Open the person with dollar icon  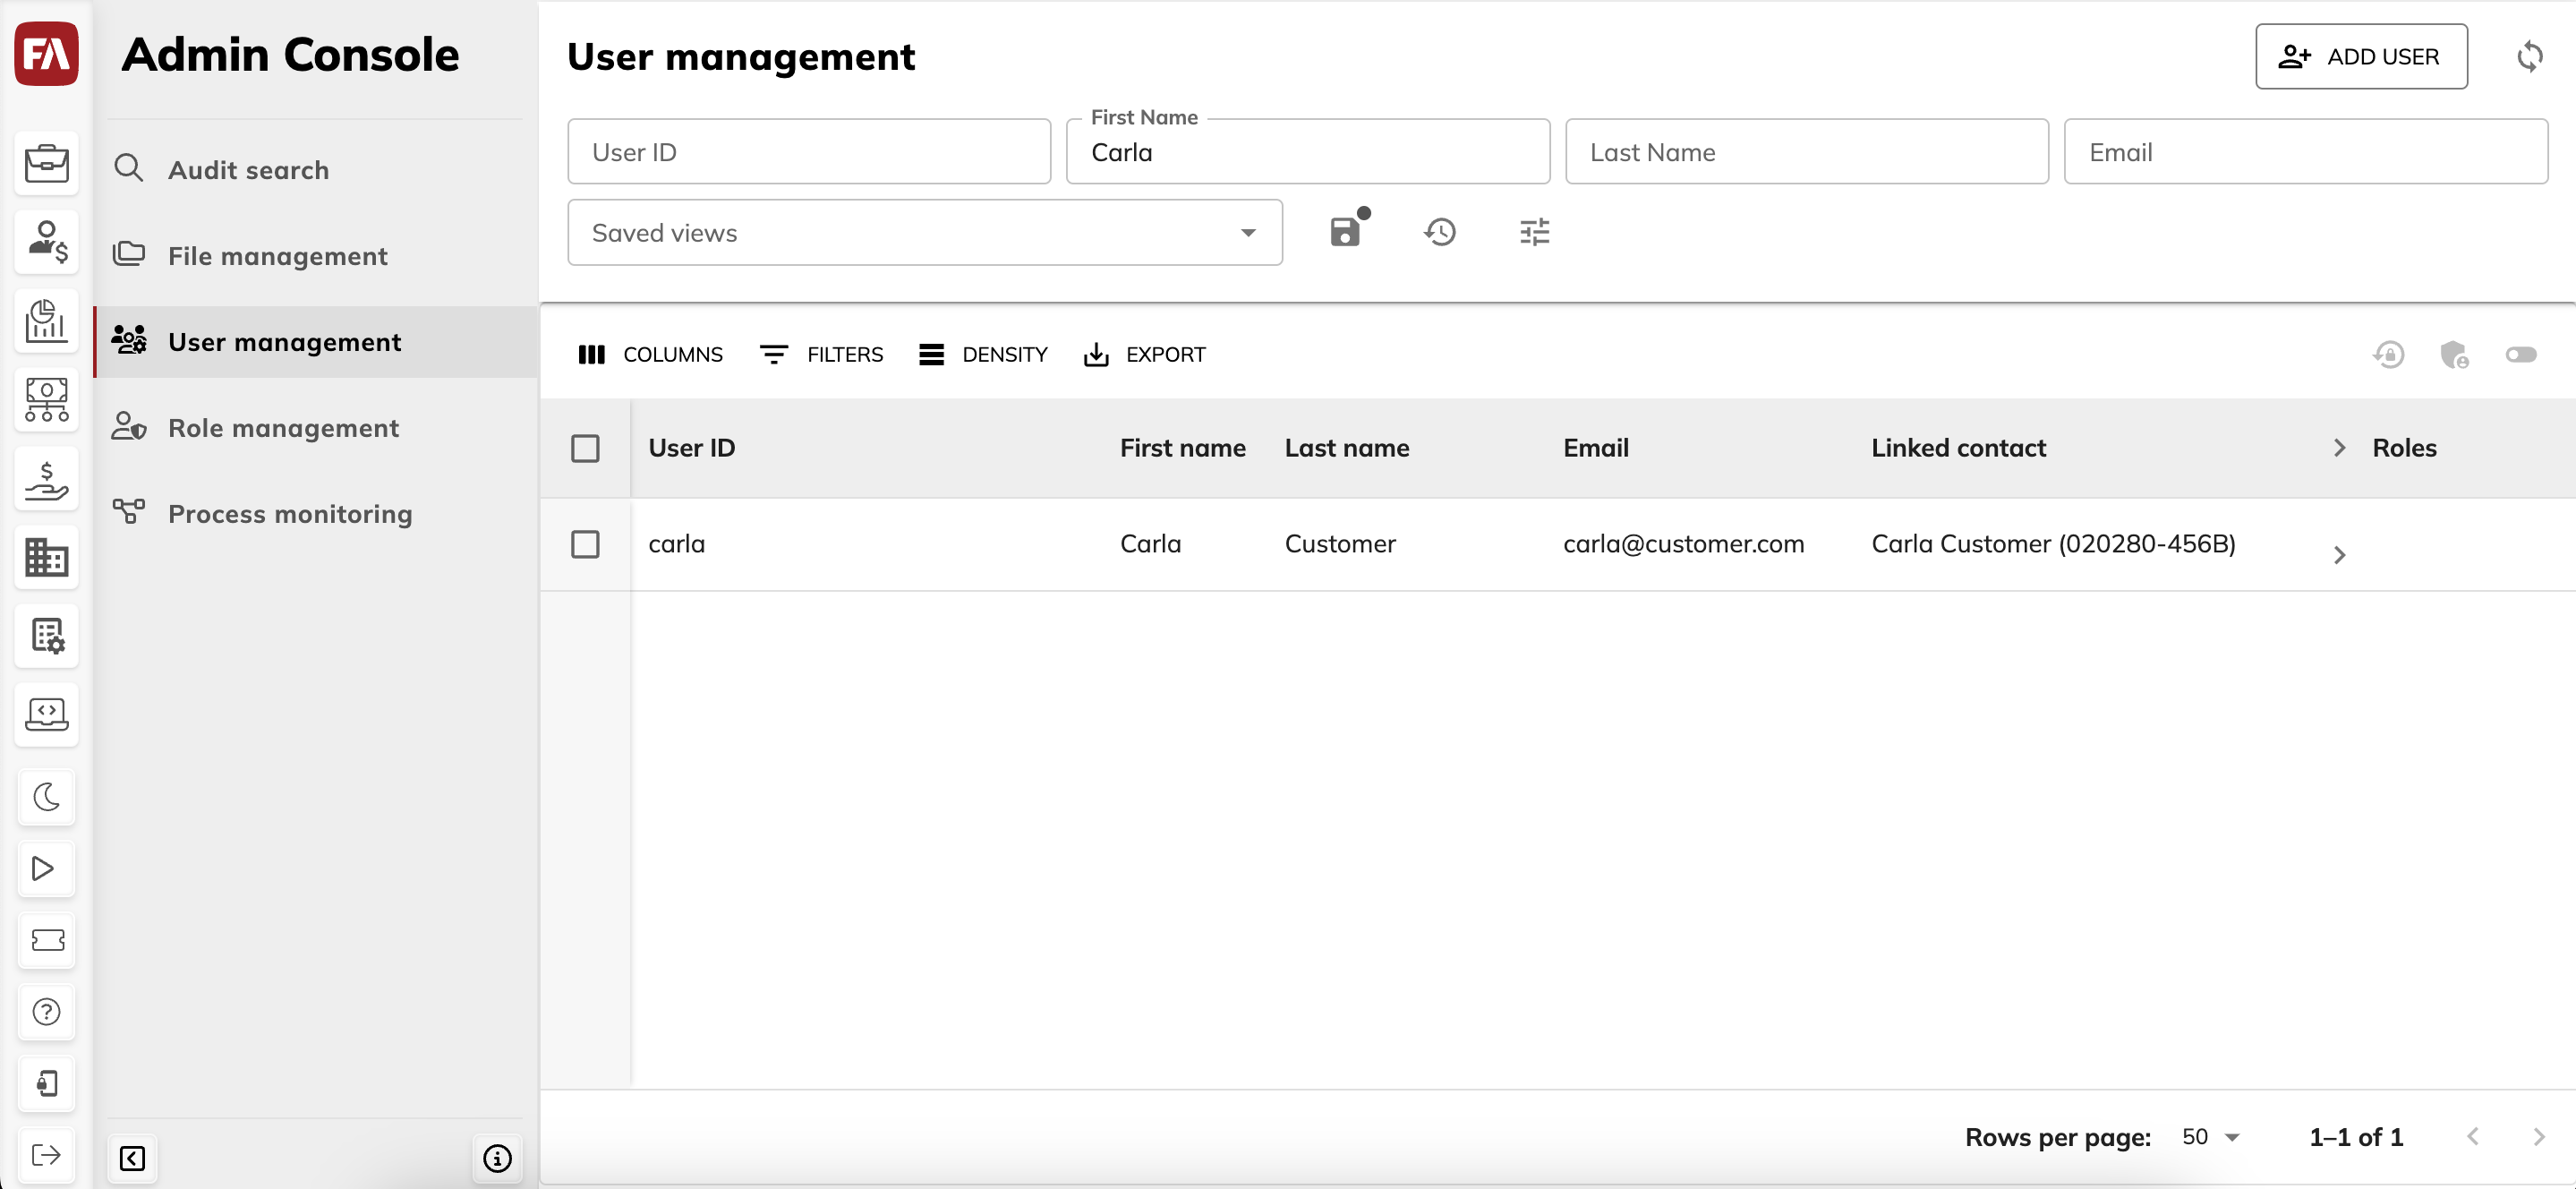pos(46,242)
